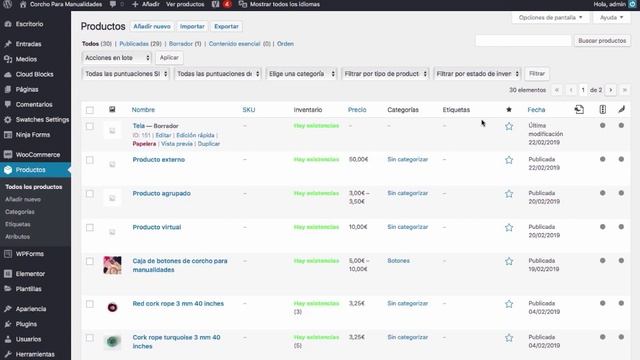Focus the product search field
Viewport: 640px width, 360px height.
[x=523, y=41]
